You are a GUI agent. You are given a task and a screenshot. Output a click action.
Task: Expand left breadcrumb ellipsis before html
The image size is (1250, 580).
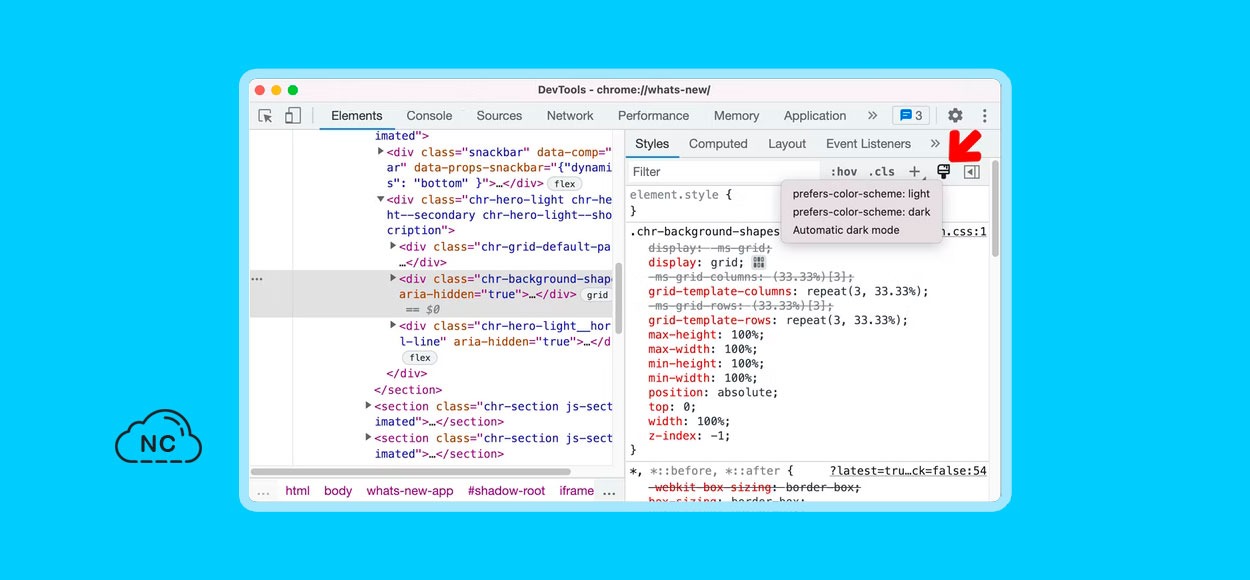(263, 491)
